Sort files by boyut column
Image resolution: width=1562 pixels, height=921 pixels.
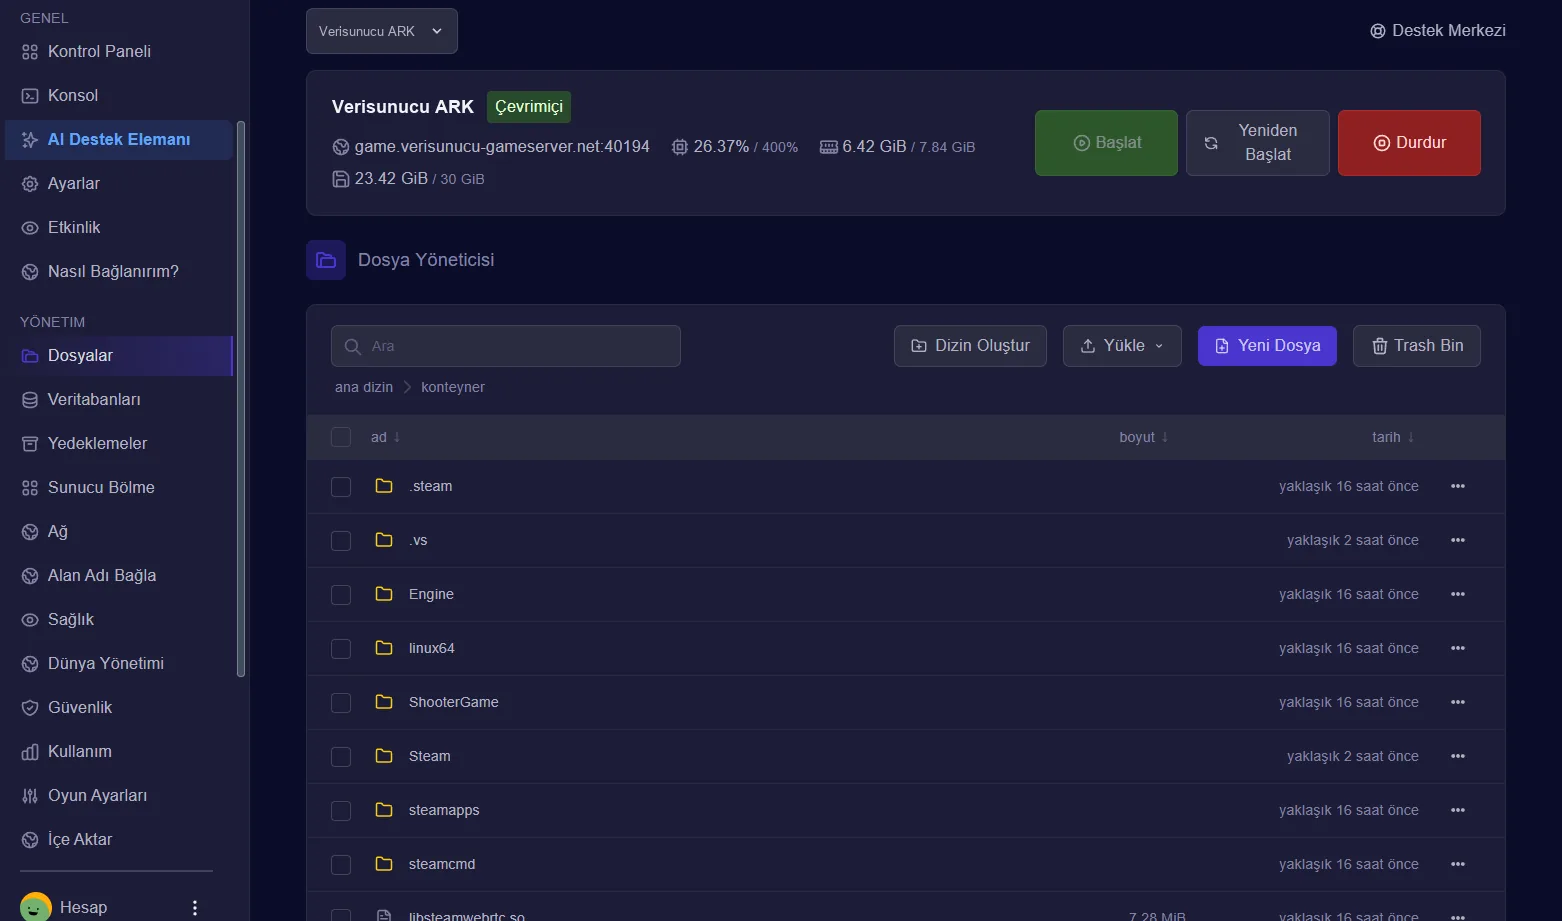[x=1143, y=437]
